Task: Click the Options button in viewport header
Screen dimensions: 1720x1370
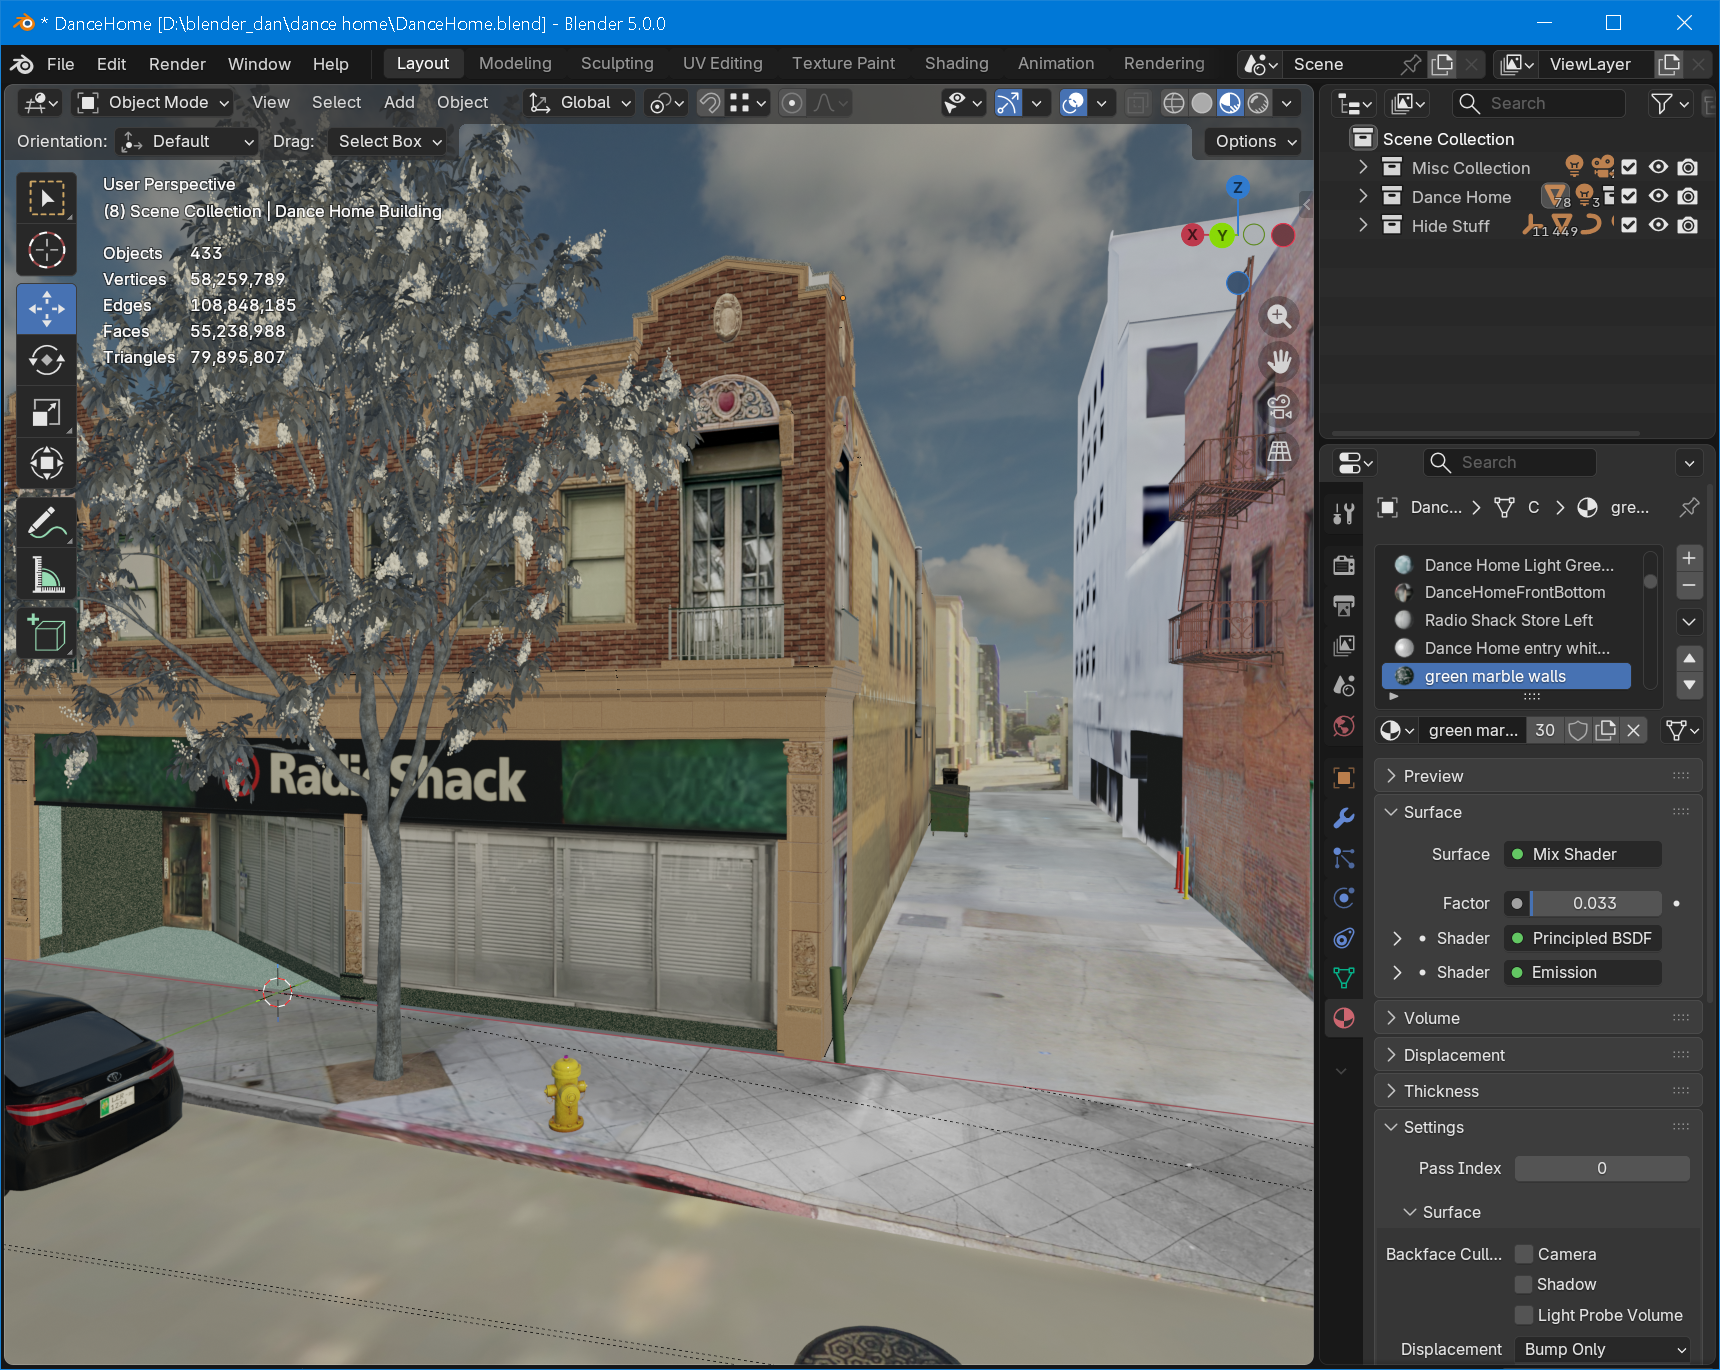Action: (1255, 142)
